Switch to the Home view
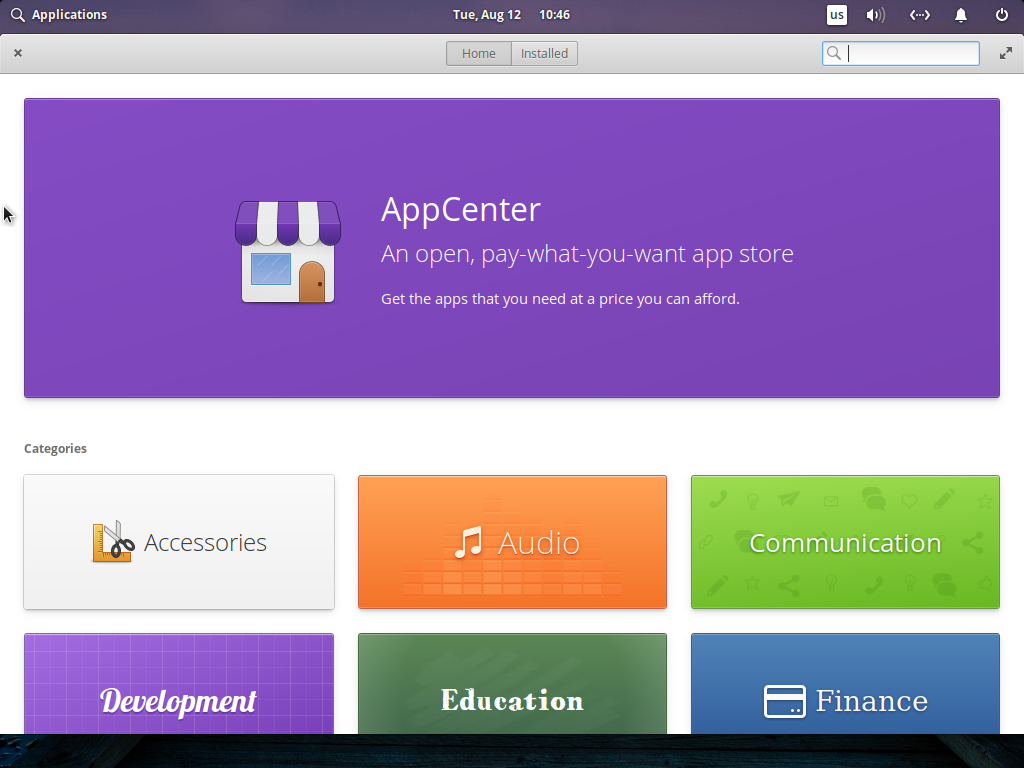Viewport: 1024px width, 768px height. pyautogui.click(x=478, y=54)
